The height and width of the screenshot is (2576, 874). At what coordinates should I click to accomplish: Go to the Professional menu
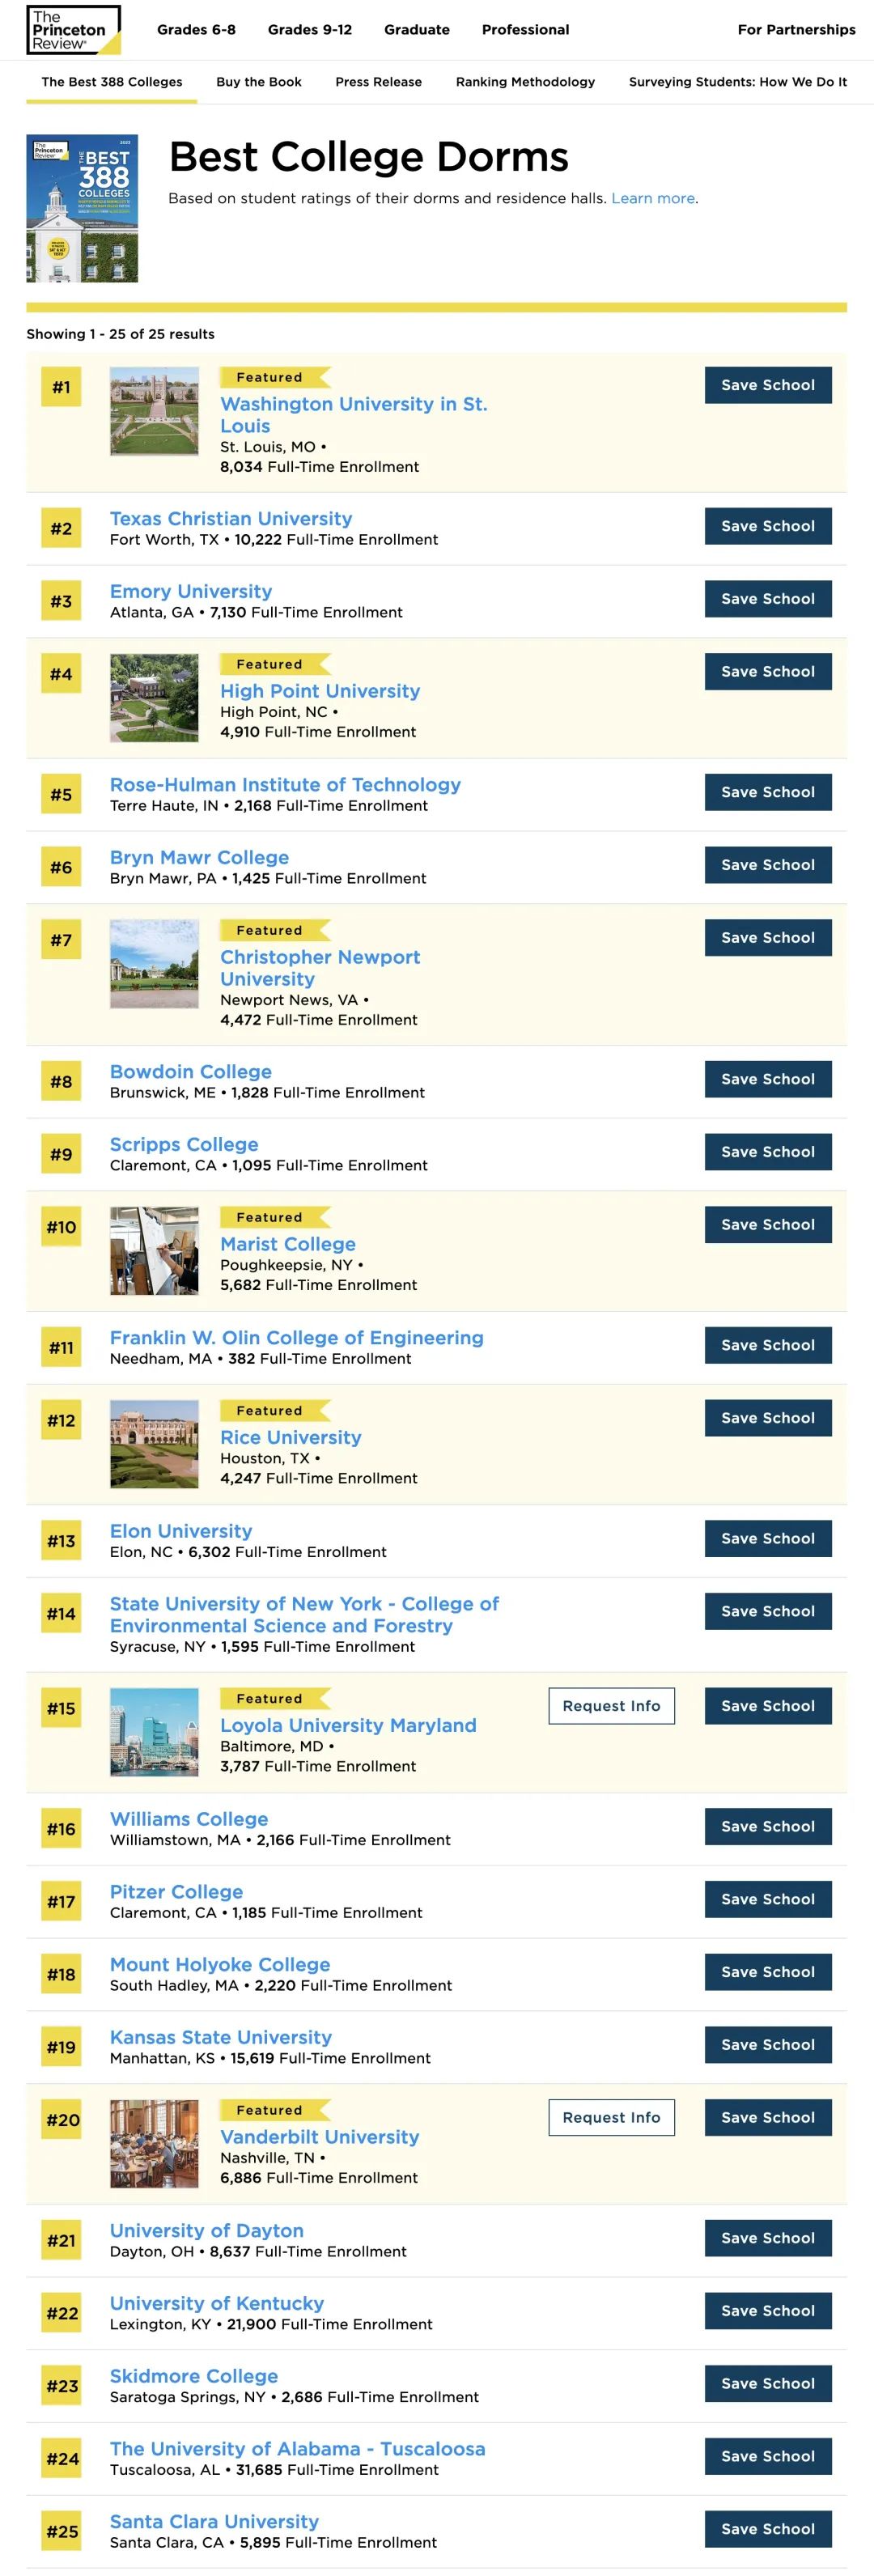(525, 30)
